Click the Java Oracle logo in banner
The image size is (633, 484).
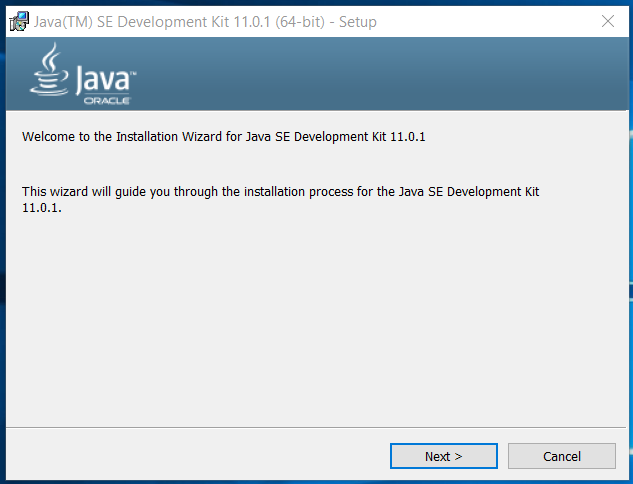83,74
